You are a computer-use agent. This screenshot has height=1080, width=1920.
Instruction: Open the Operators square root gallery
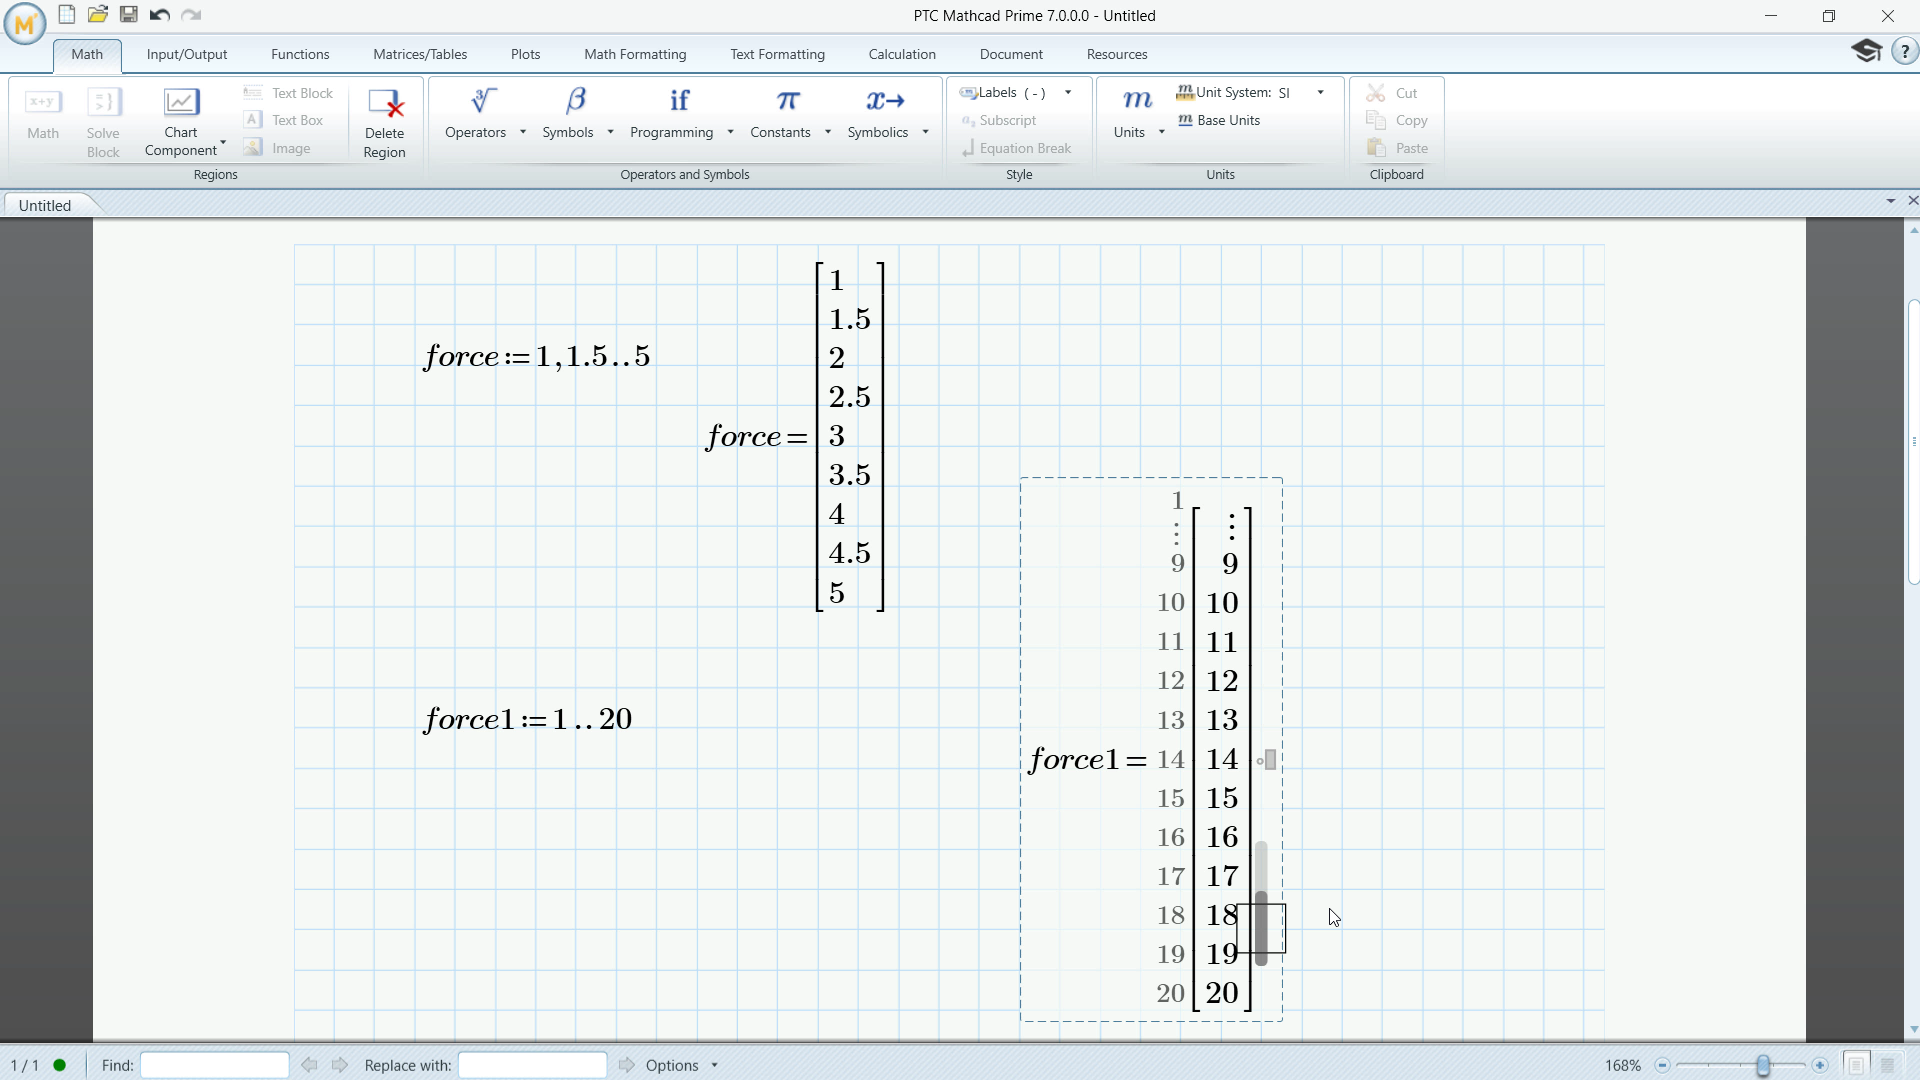tap(484, 112)
